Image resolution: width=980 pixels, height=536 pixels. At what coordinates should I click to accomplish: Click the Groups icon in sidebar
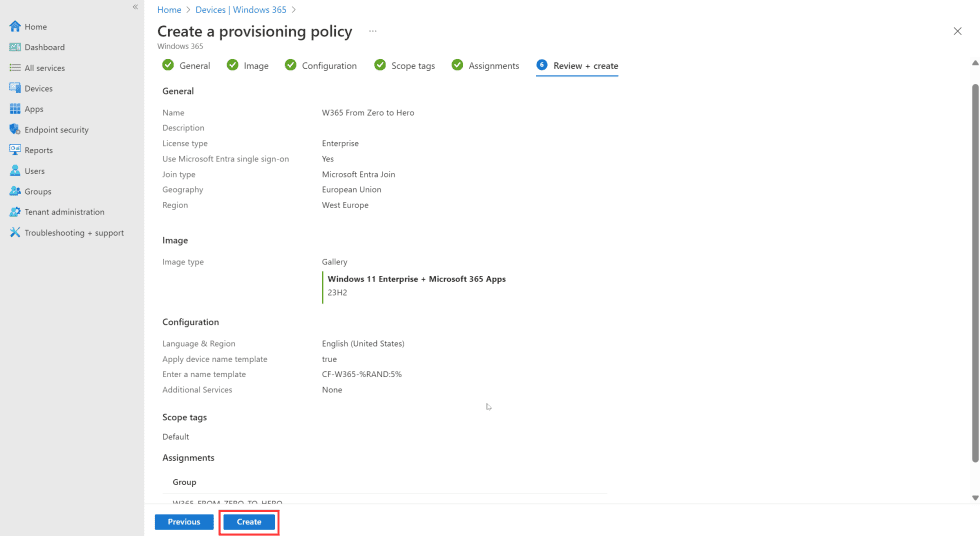pyautogui.click(x=15, y=191)
